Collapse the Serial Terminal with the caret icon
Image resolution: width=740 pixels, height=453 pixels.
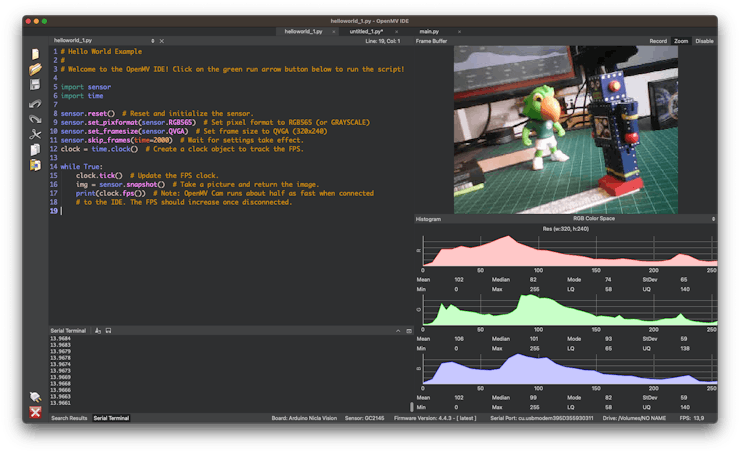(398, 331)
